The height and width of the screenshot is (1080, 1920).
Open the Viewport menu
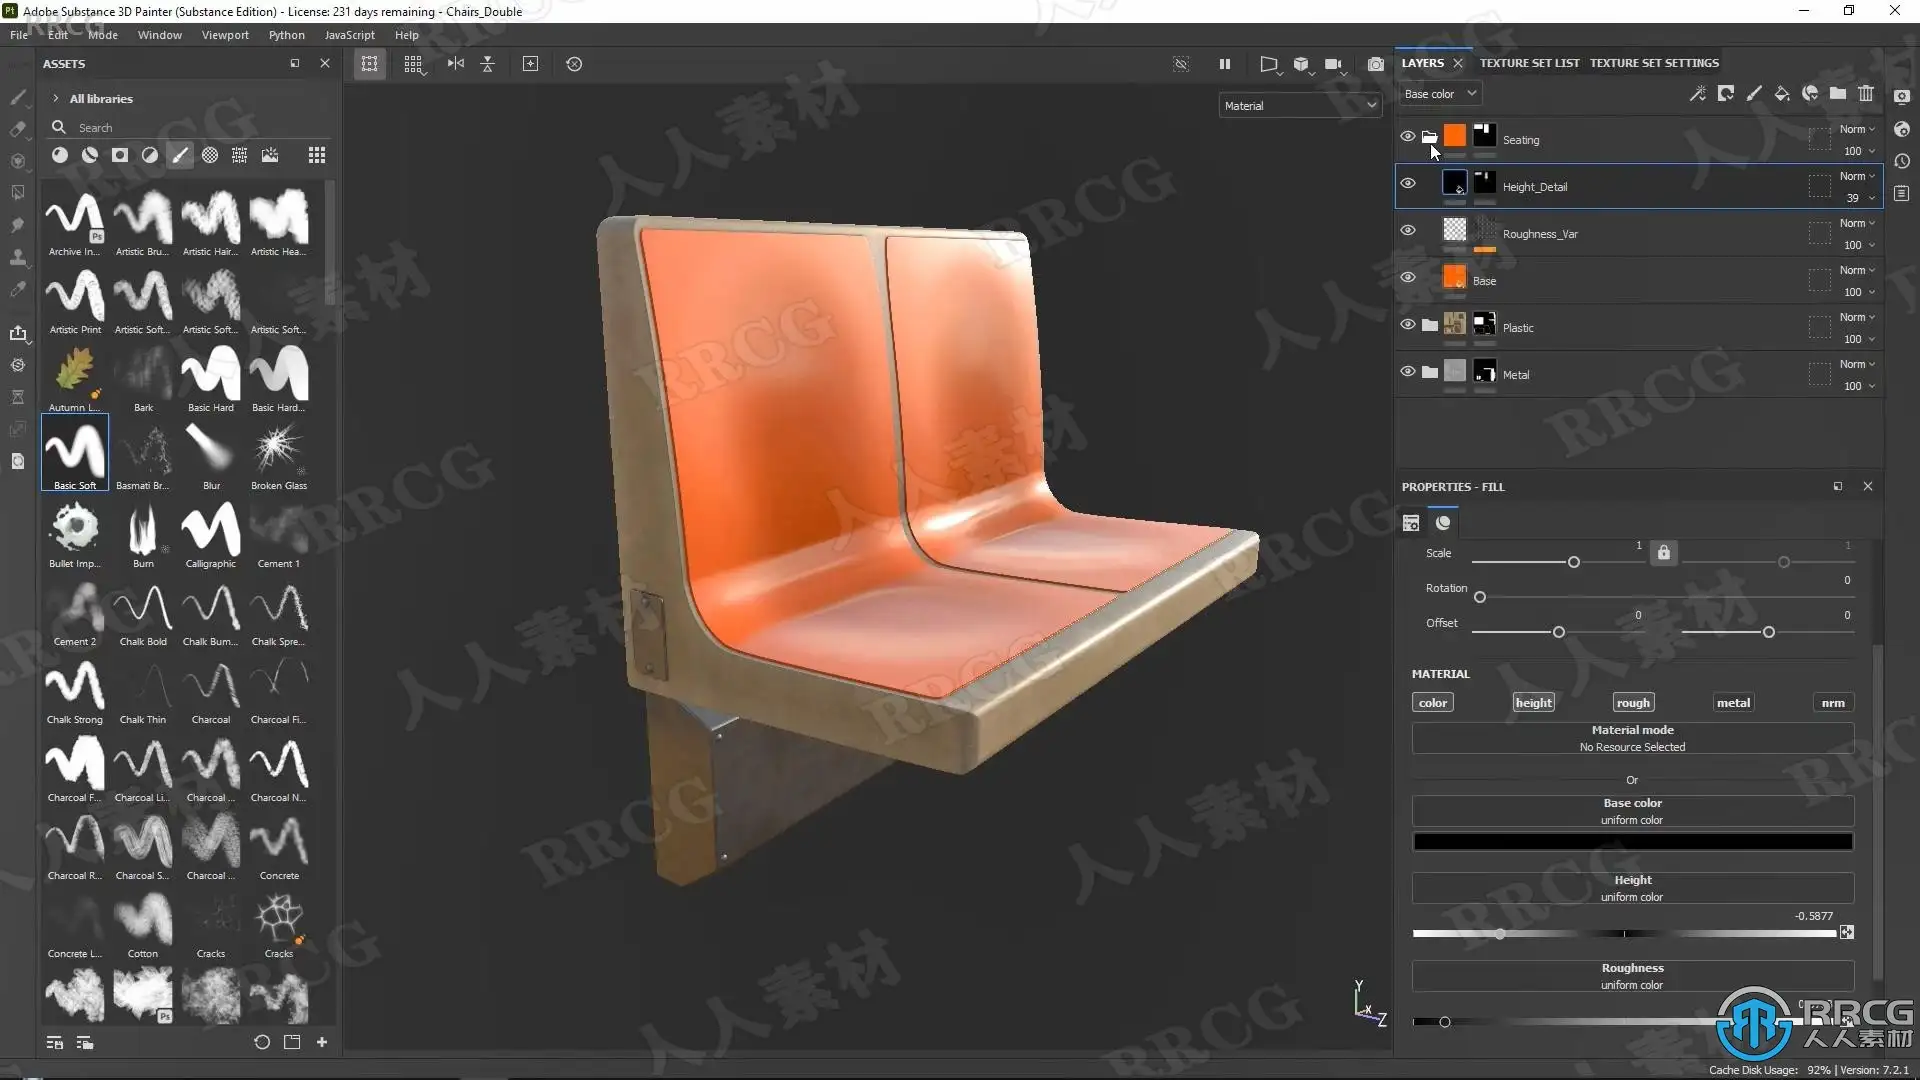pos(225,35)
